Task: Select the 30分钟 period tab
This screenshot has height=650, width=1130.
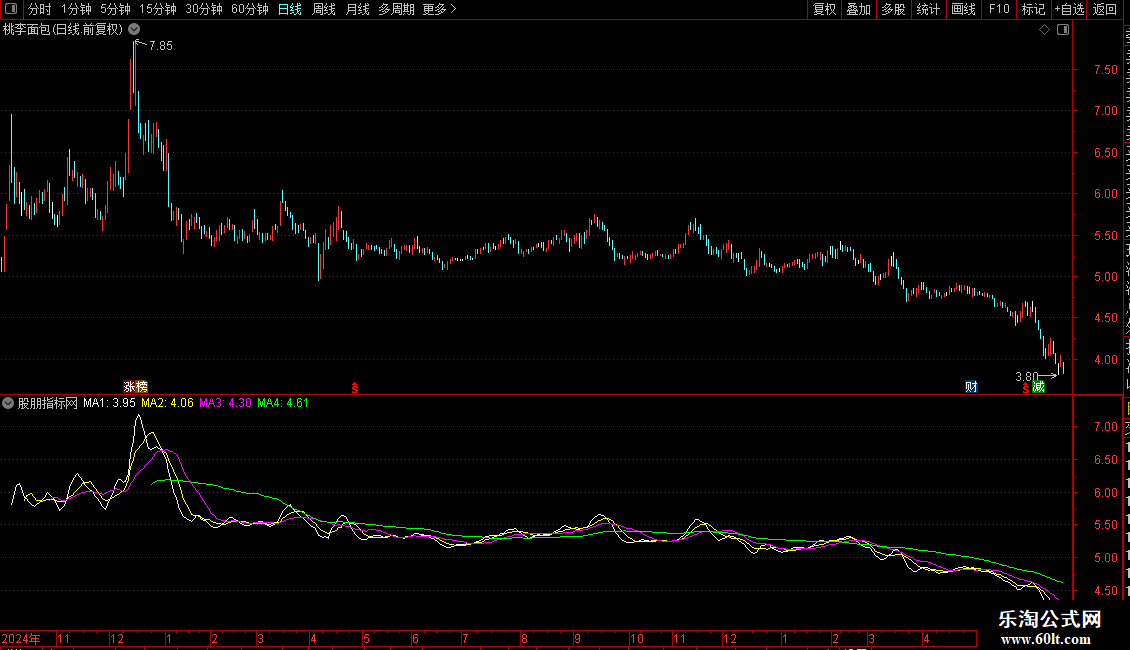Action: [x=204, y=9]
